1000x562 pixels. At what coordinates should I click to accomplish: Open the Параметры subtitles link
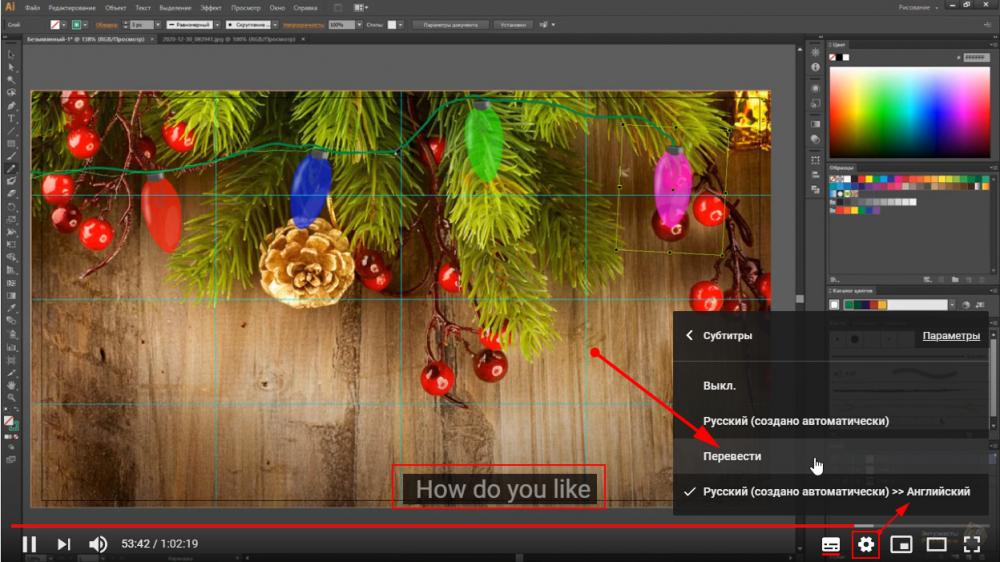[951, 336]
